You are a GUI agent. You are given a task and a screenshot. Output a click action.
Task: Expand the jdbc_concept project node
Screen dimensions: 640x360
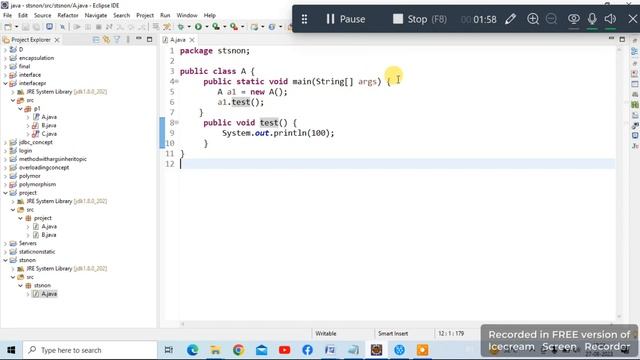pyautogui.click(x=5, y=142)
